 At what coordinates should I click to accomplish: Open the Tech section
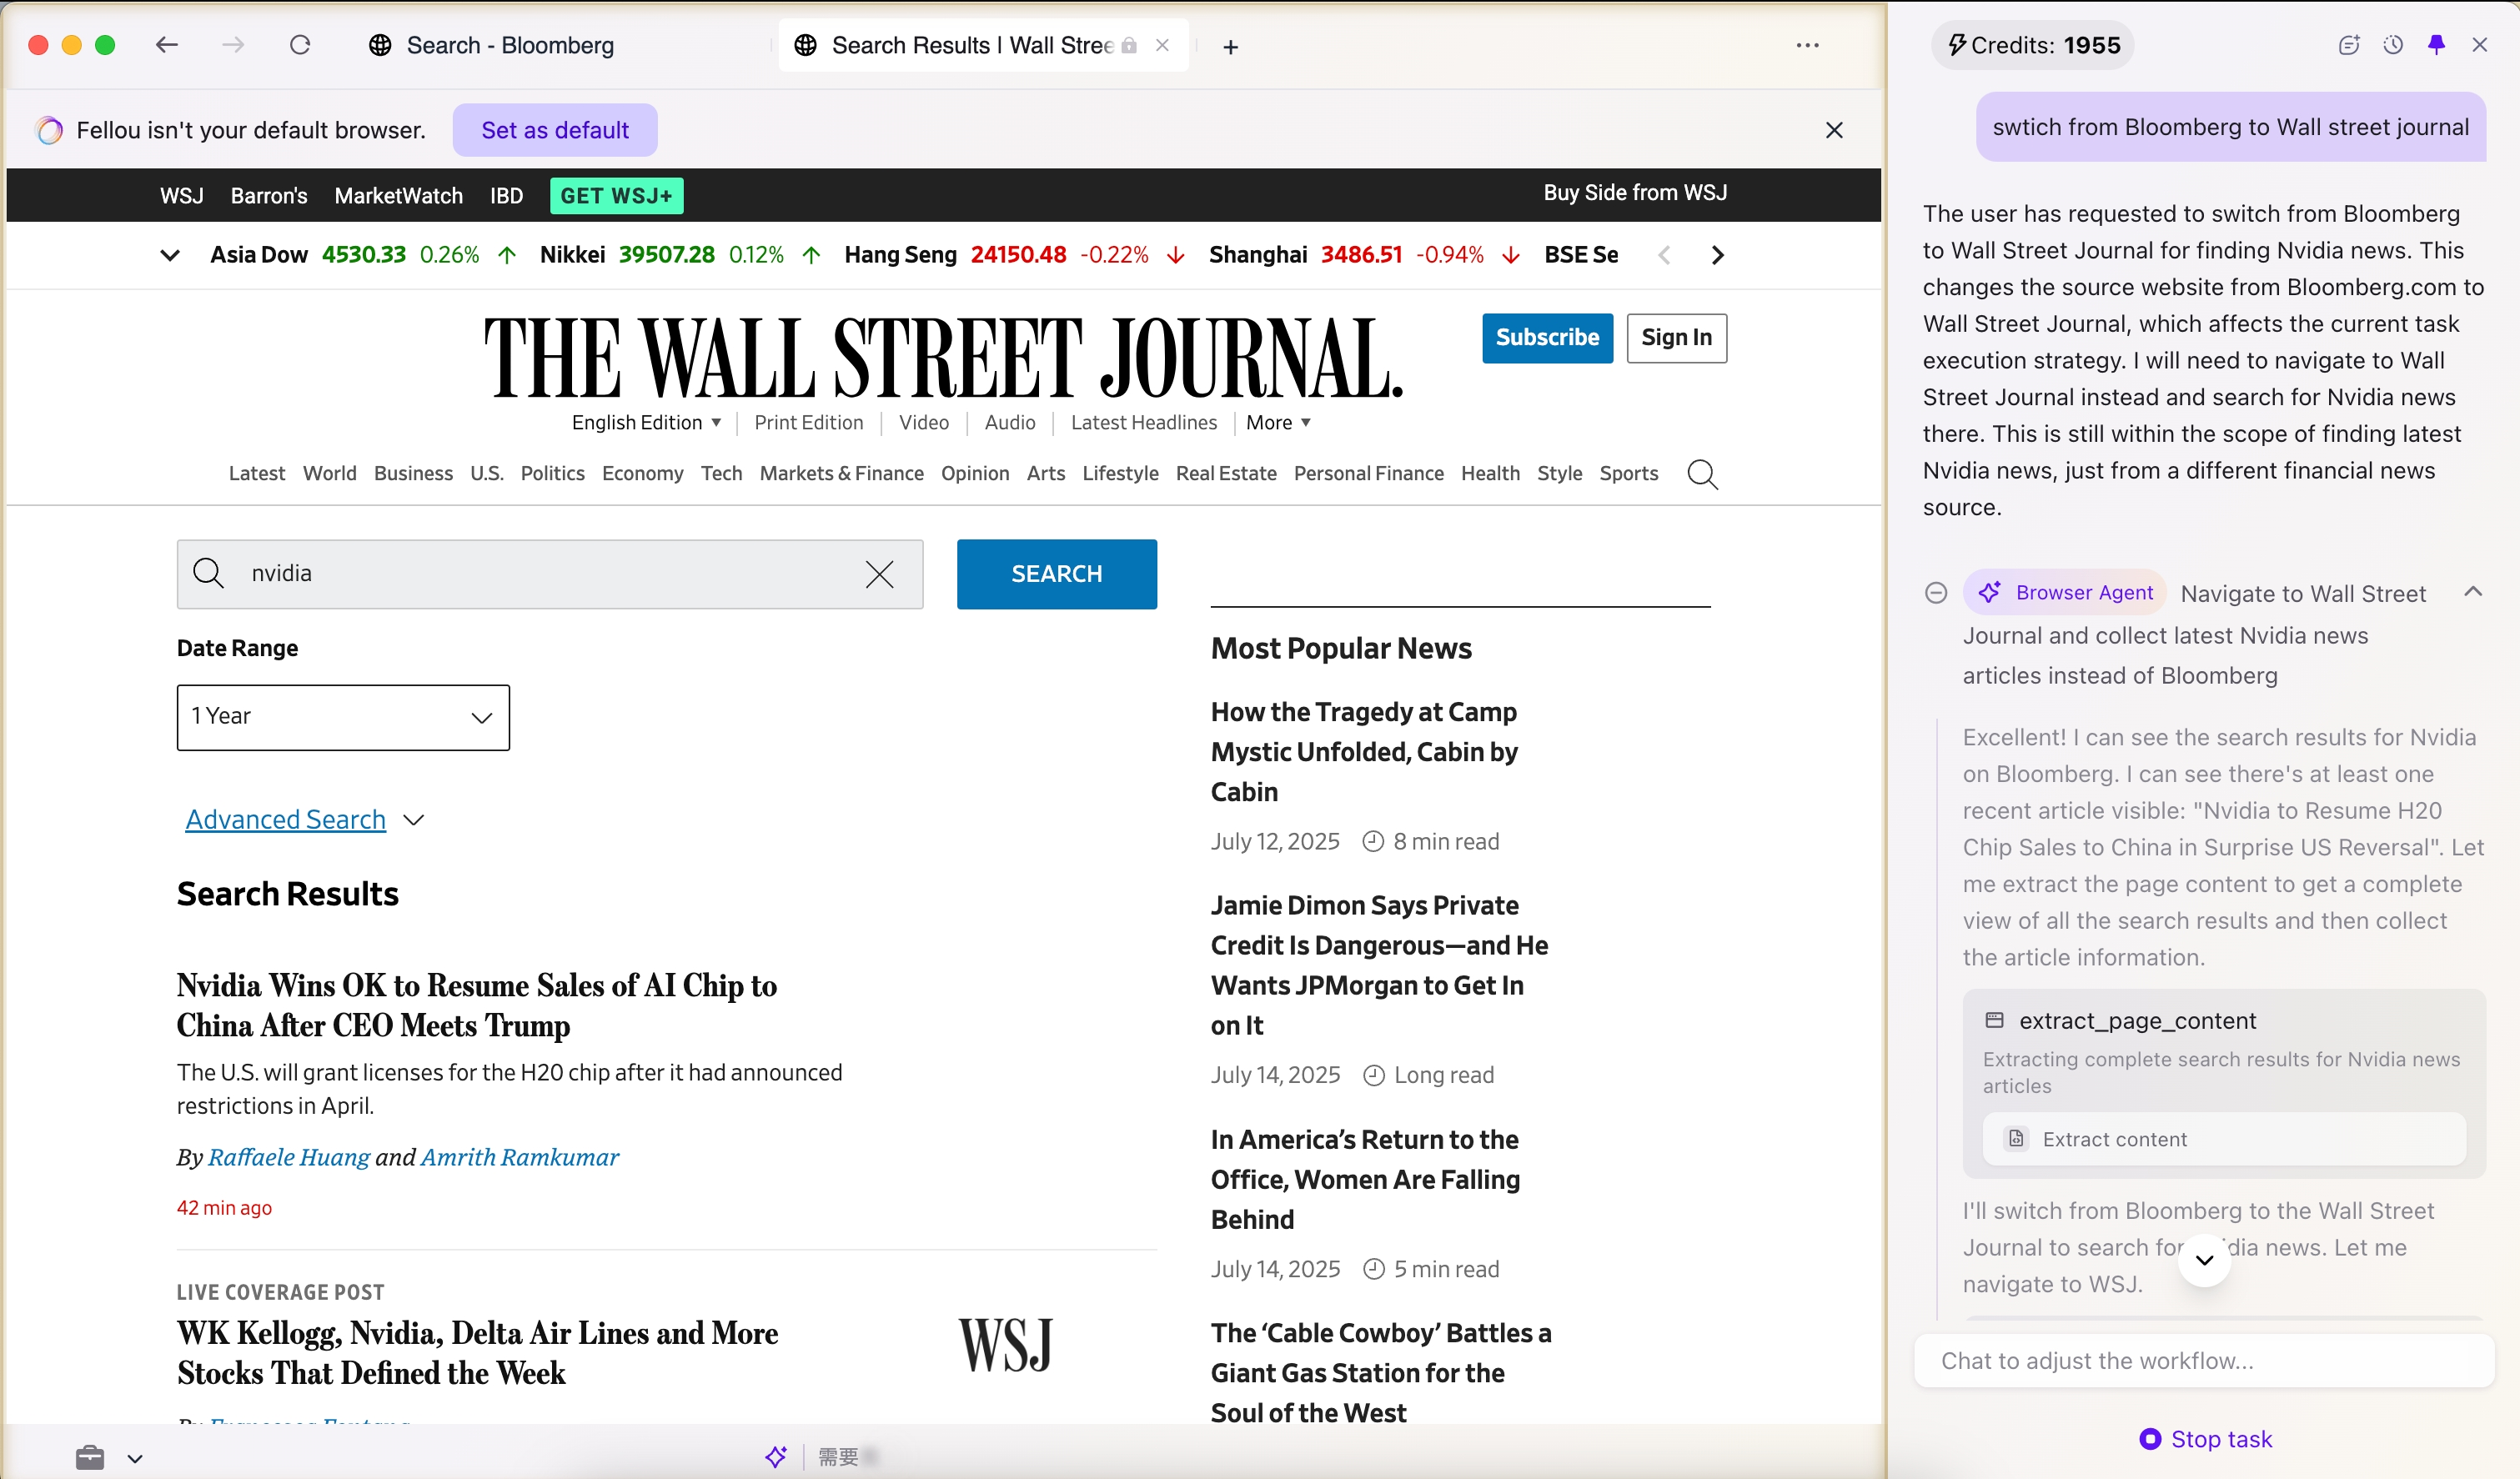(721, 473)
